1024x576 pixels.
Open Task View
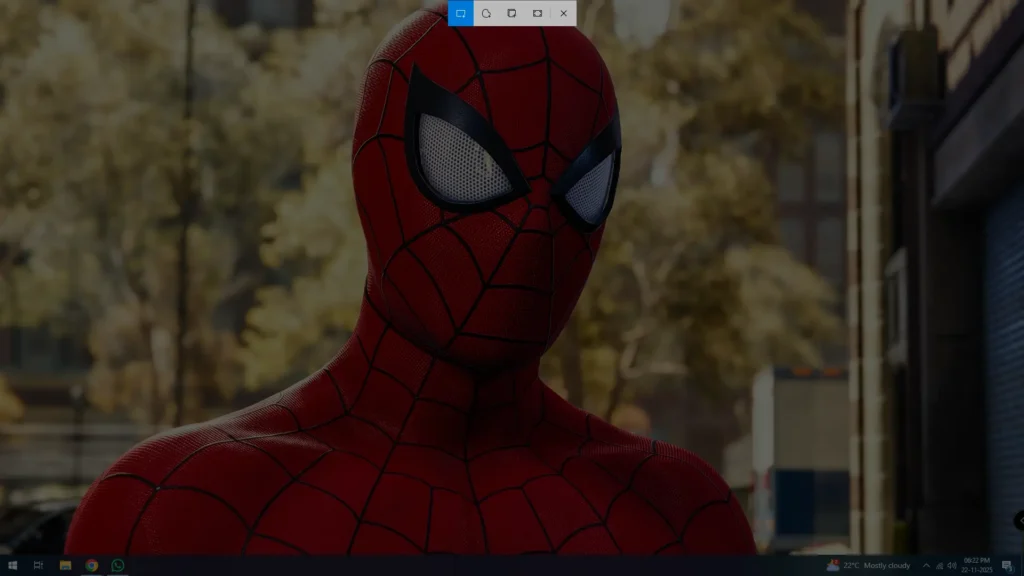pos(38,567)
